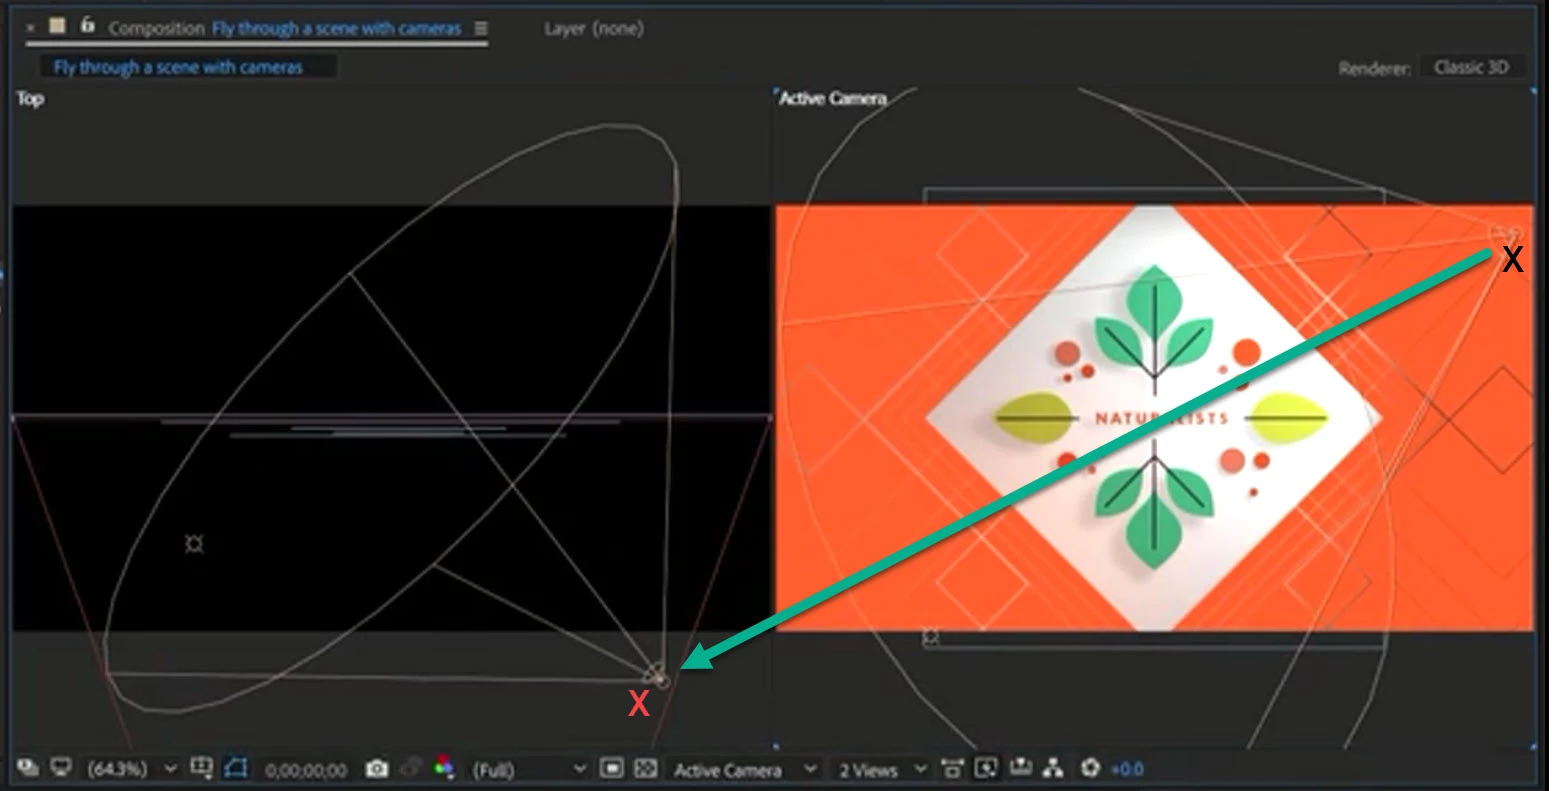The height and width of the screenshot is (791, 1552).
Task: Close the Composition panel tab
Action: (x=30, y=27)
